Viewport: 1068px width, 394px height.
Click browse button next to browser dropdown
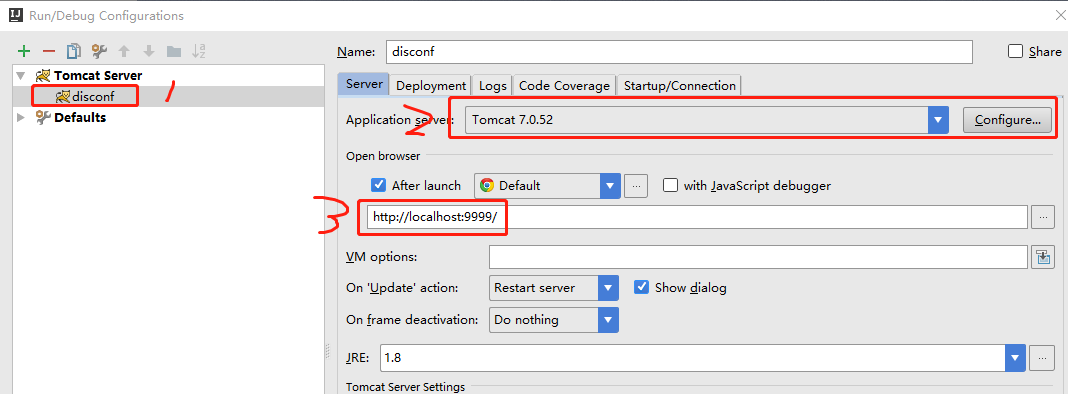(x=635, y=185)
